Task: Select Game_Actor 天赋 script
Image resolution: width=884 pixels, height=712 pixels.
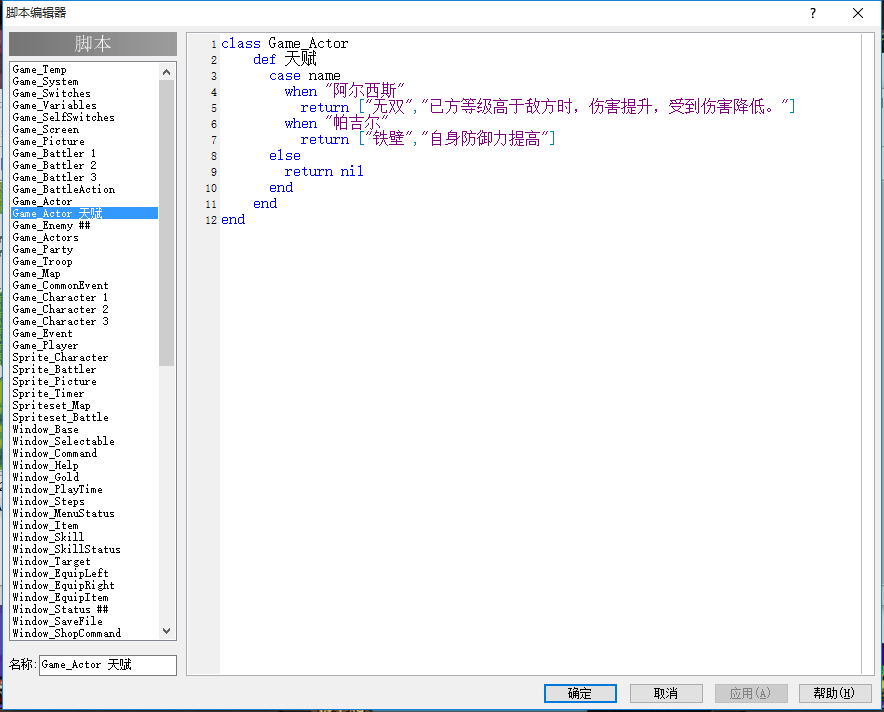Action: [85, 213]
